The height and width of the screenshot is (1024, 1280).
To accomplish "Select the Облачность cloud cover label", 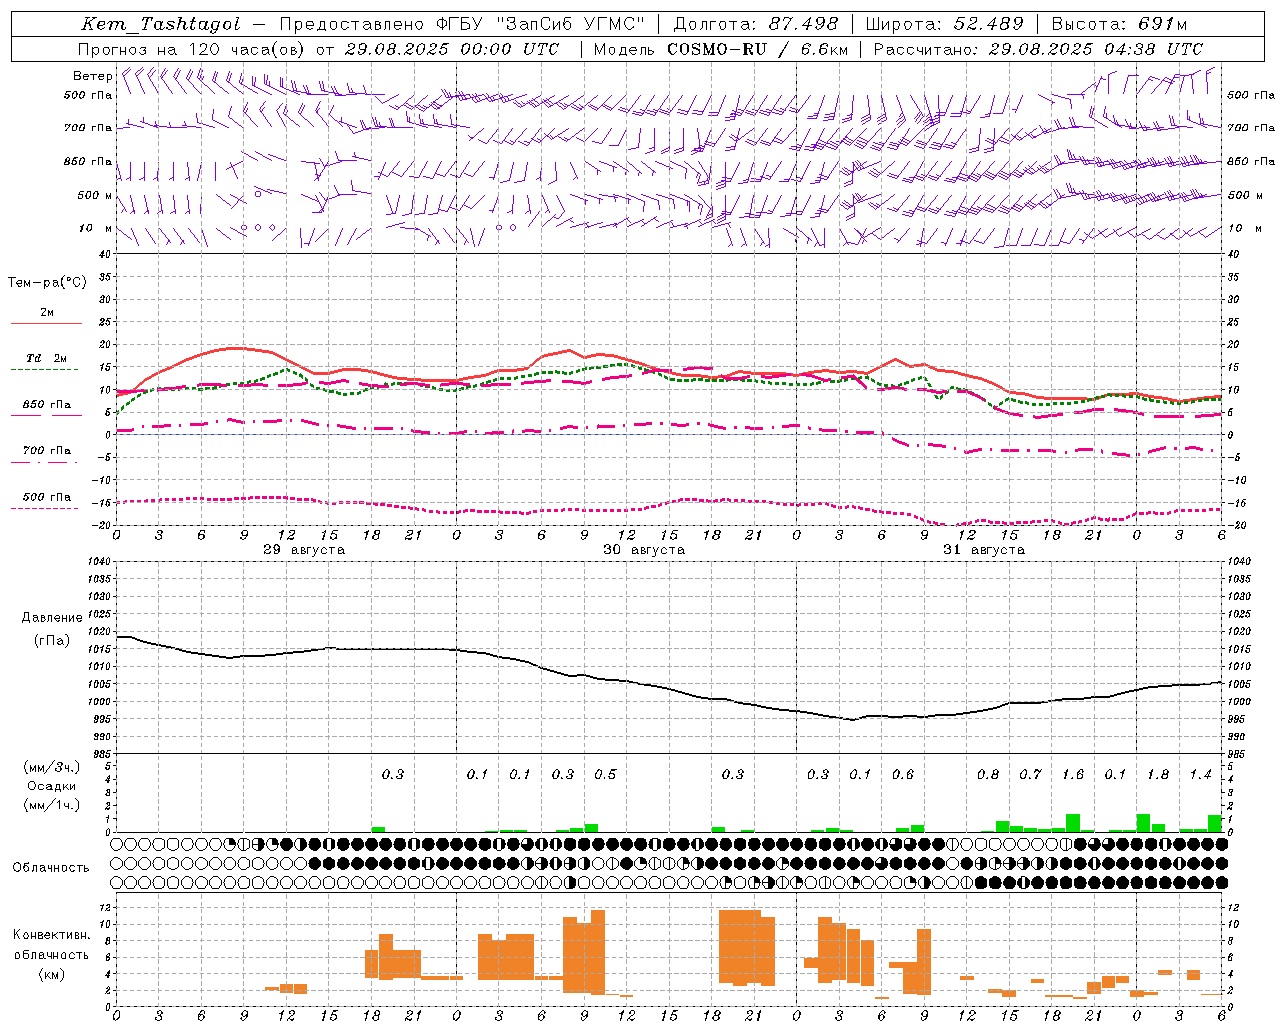I will click(x=51, y=868).
